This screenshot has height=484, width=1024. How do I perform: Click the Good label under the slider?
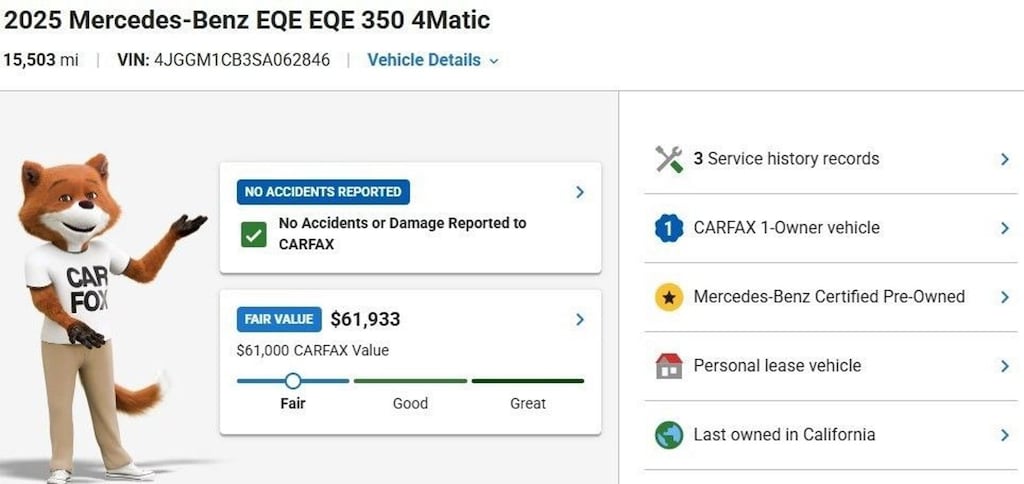410,404
